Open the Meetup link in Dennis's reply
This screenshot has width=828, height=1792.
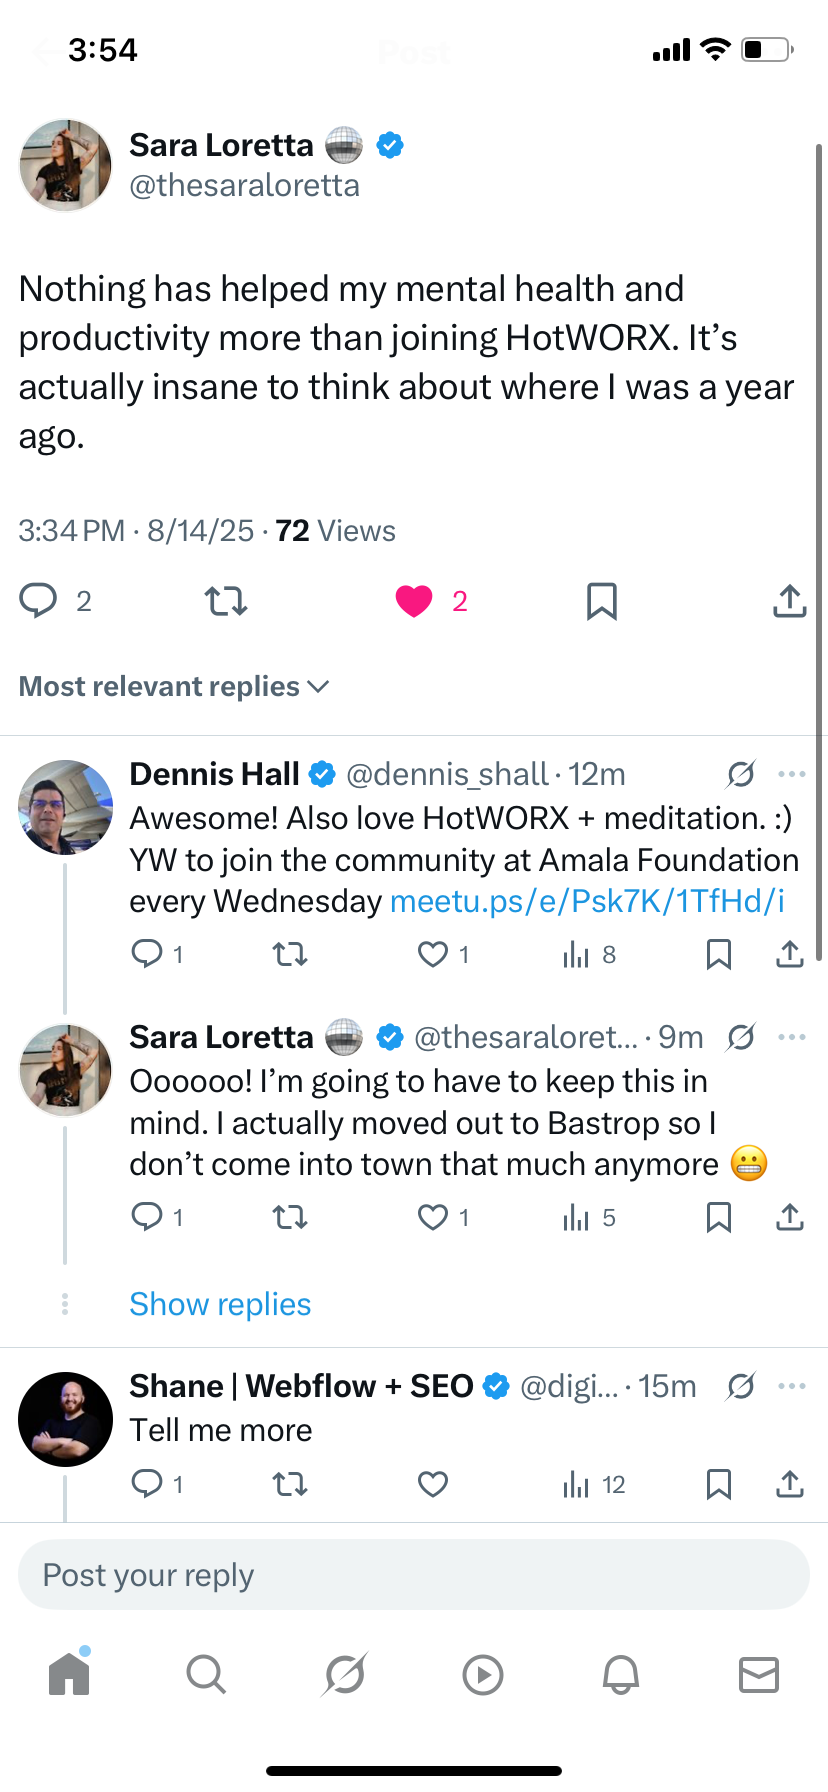587,901
